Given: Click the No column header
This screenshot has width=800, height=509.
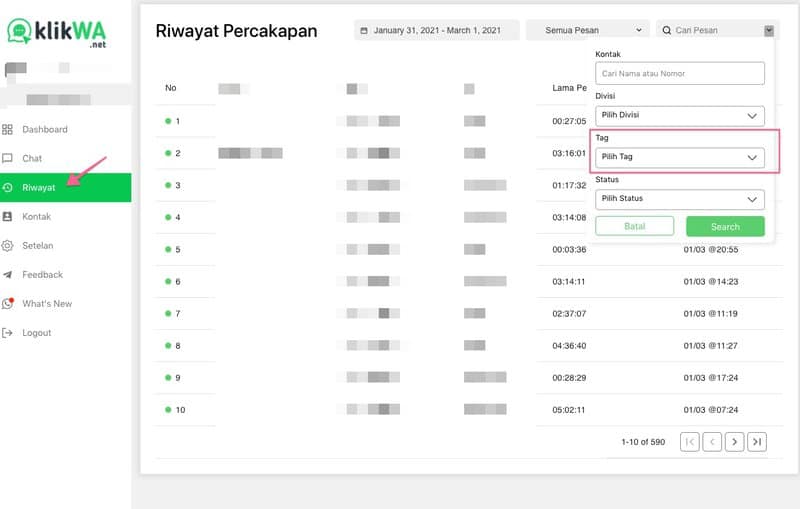Looking at the screenshot, I should click(170, 88).
